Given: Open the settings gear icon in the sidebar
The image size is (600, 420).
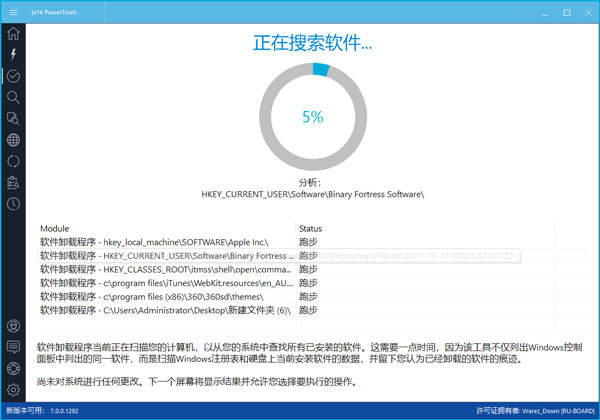Looking at the screenshot, I should pos(13,390).
